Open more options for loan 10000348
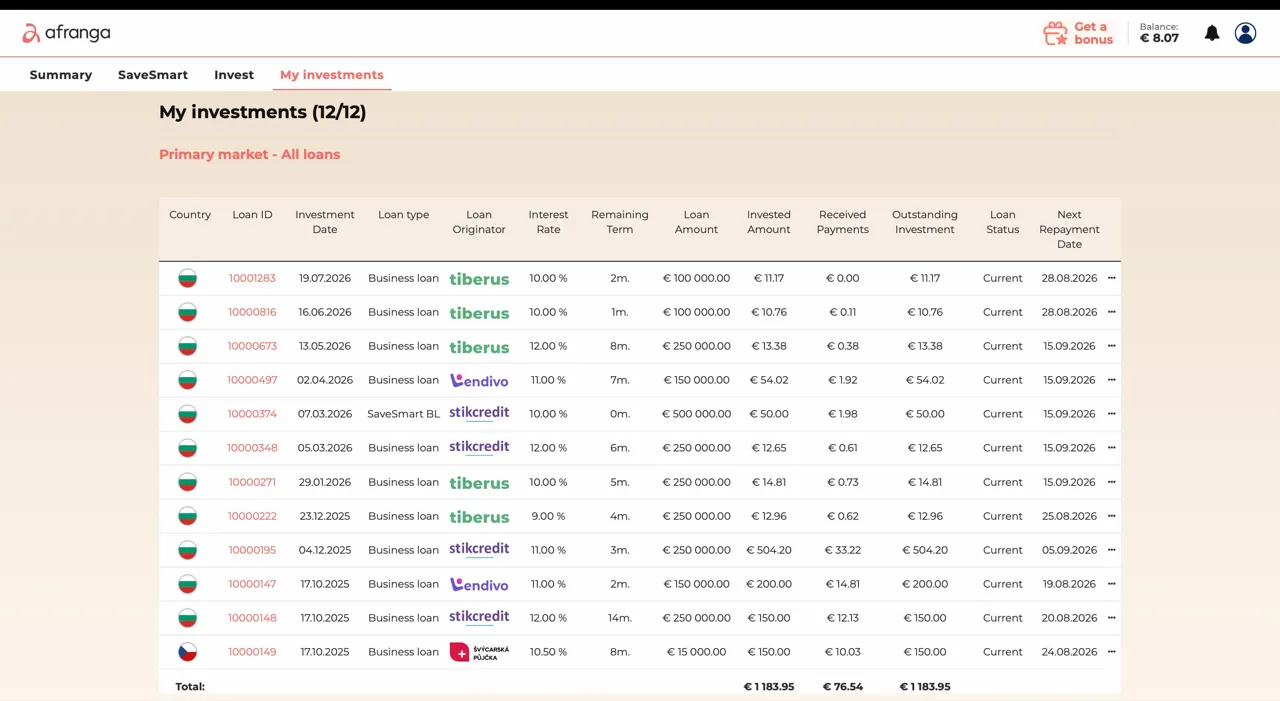This screenshot has width=1280, height=701. (x=1111, y=448)
